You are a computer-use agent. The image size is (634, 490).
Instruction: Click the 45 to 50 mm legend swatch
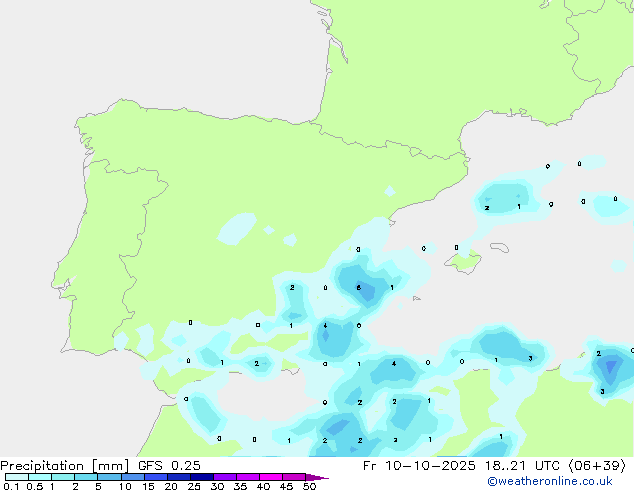point(294,477)
